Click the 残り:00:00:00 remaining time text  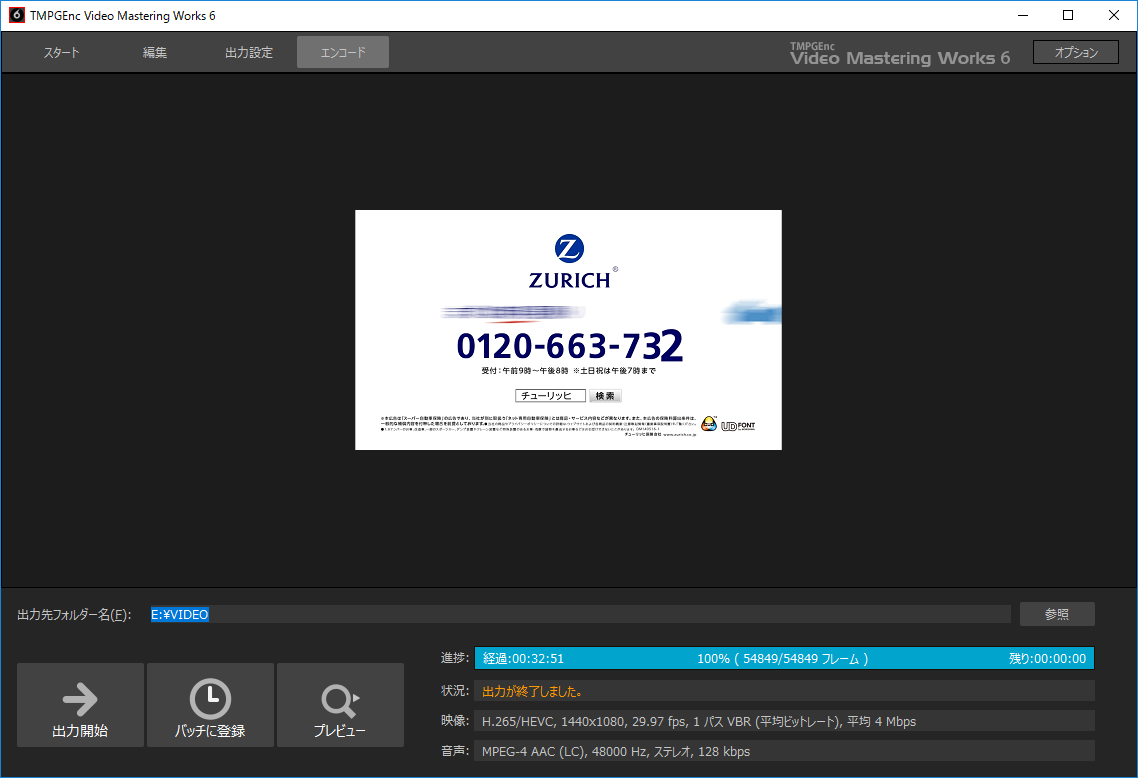(1047, 658)
